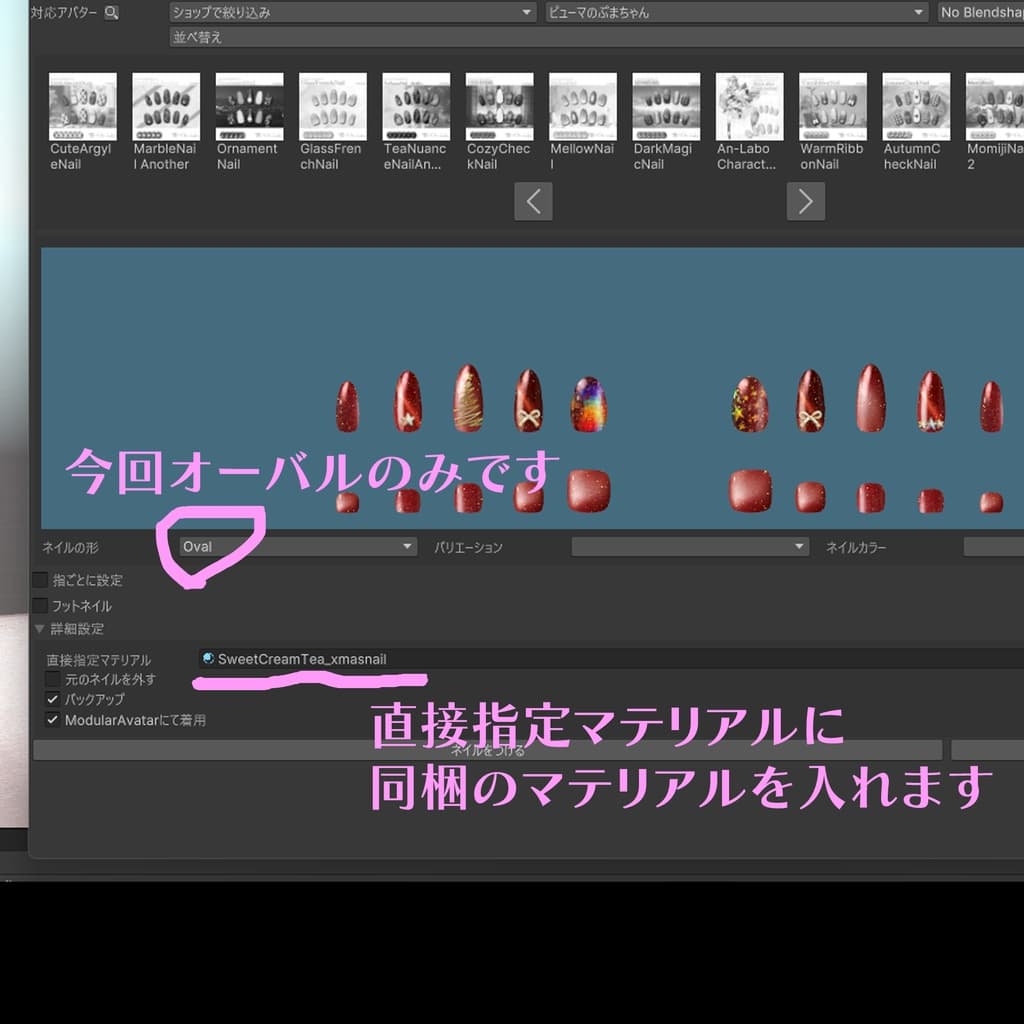Pick the WarmRibbonNail design icon
The width and height of the screenshot is (1024, 1024).
point(832,107)
